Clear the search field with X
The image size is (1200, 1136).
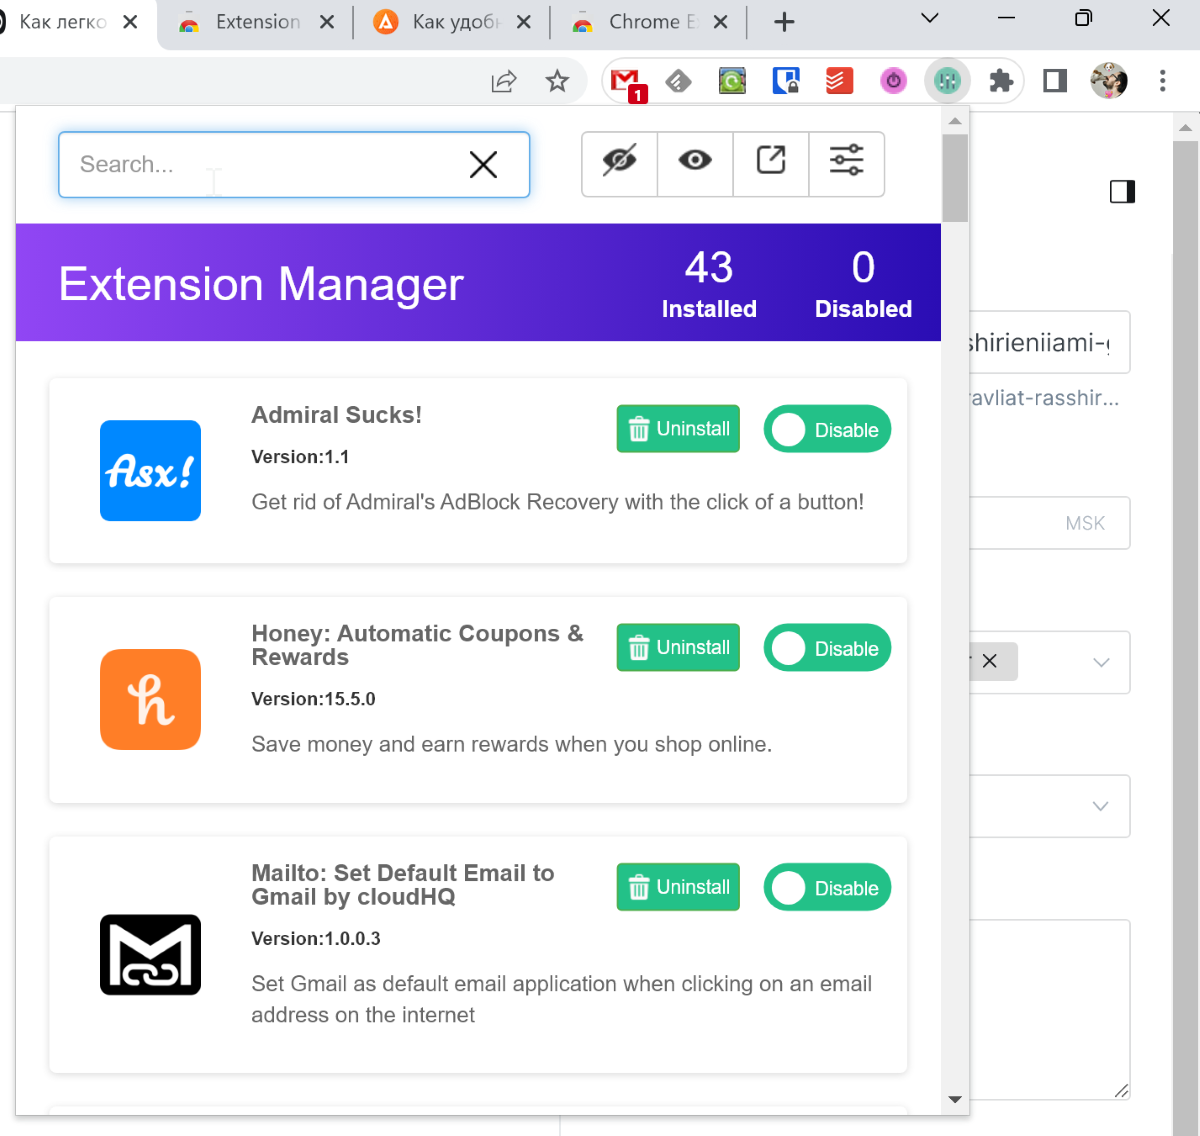[483, 165]
